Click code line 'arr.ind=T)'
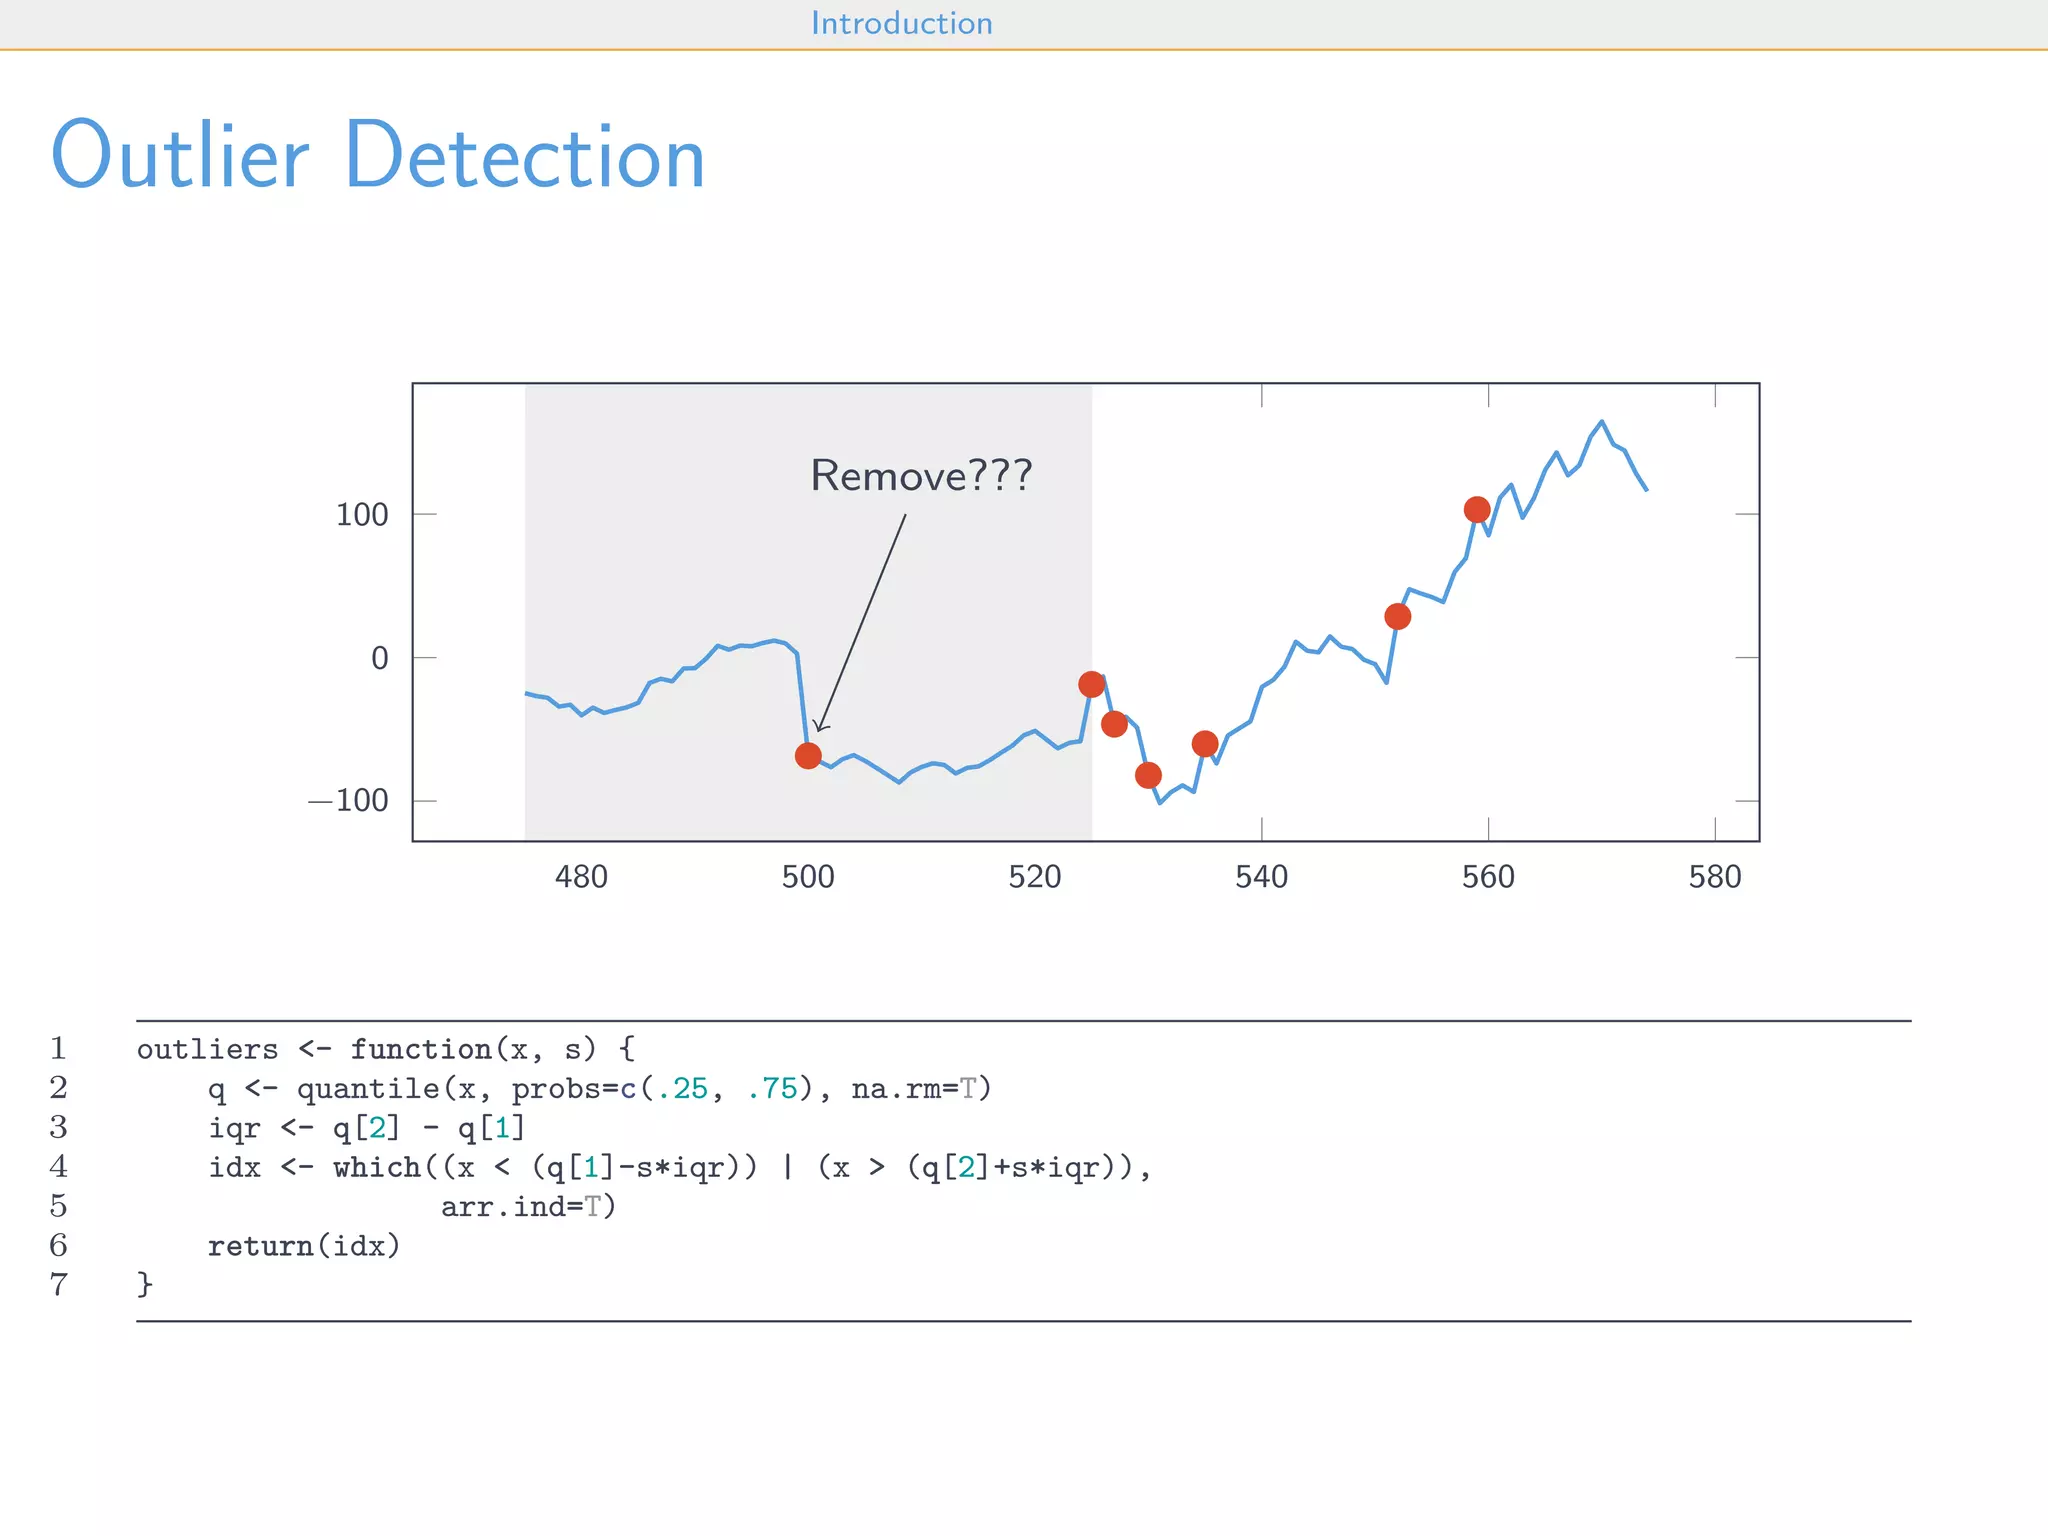 pos(529,1206)
